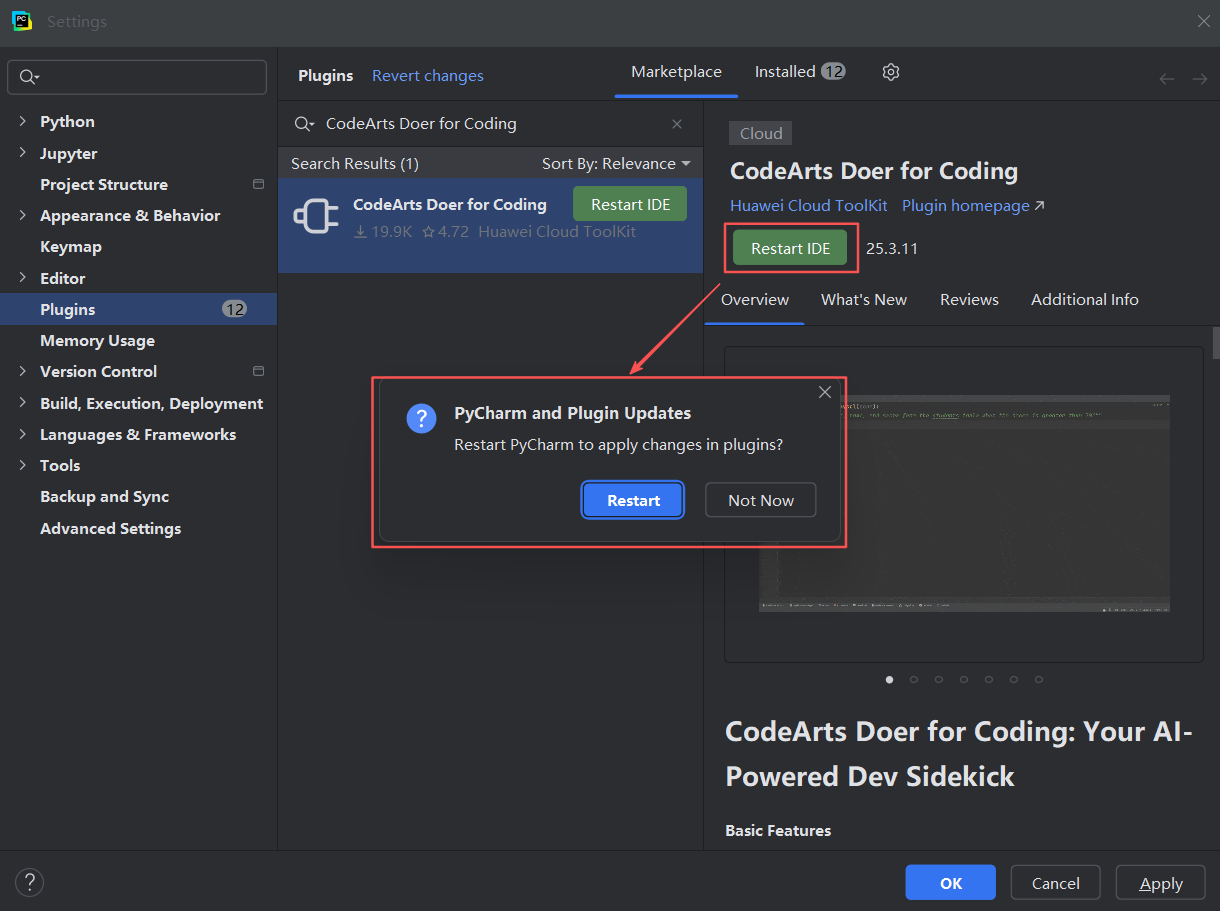The width and height of the screenshot is (1220, 911).
Task: Click the plugin description scrollbar
Action: [1216, 342]
